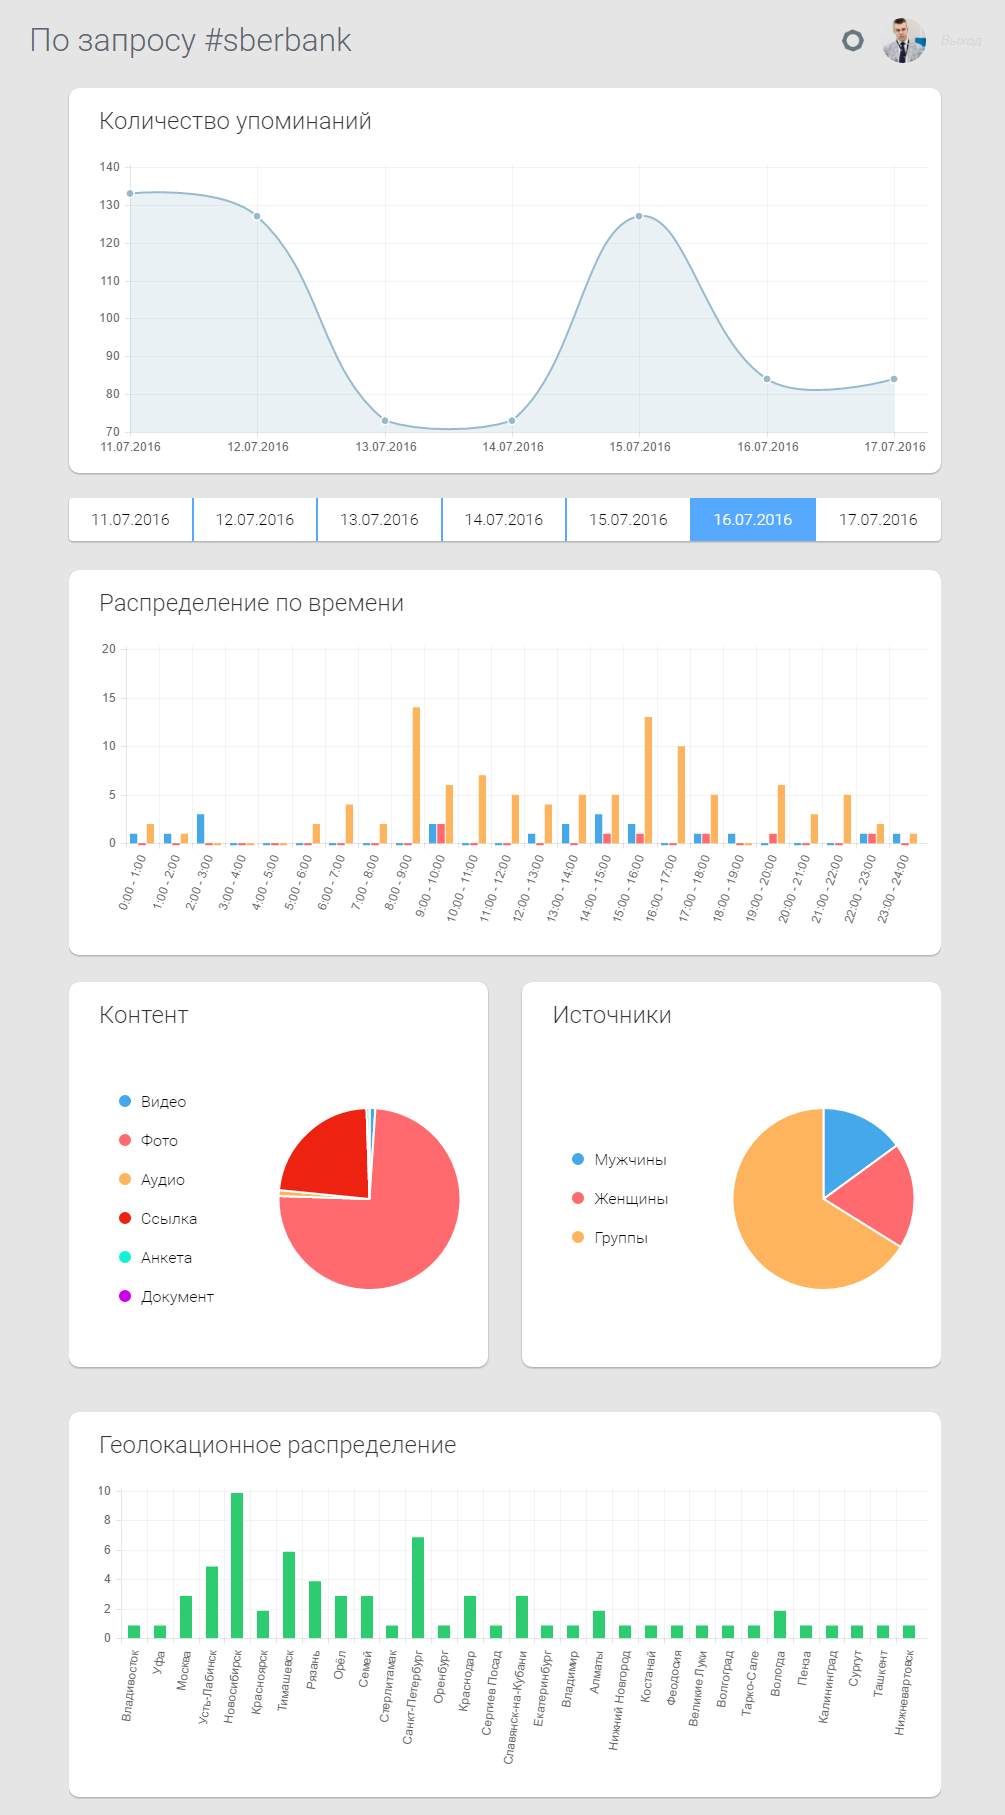Click the Количество упоминаний card title
Screen dimensions: 1005x1815
[x=235, y=121]
